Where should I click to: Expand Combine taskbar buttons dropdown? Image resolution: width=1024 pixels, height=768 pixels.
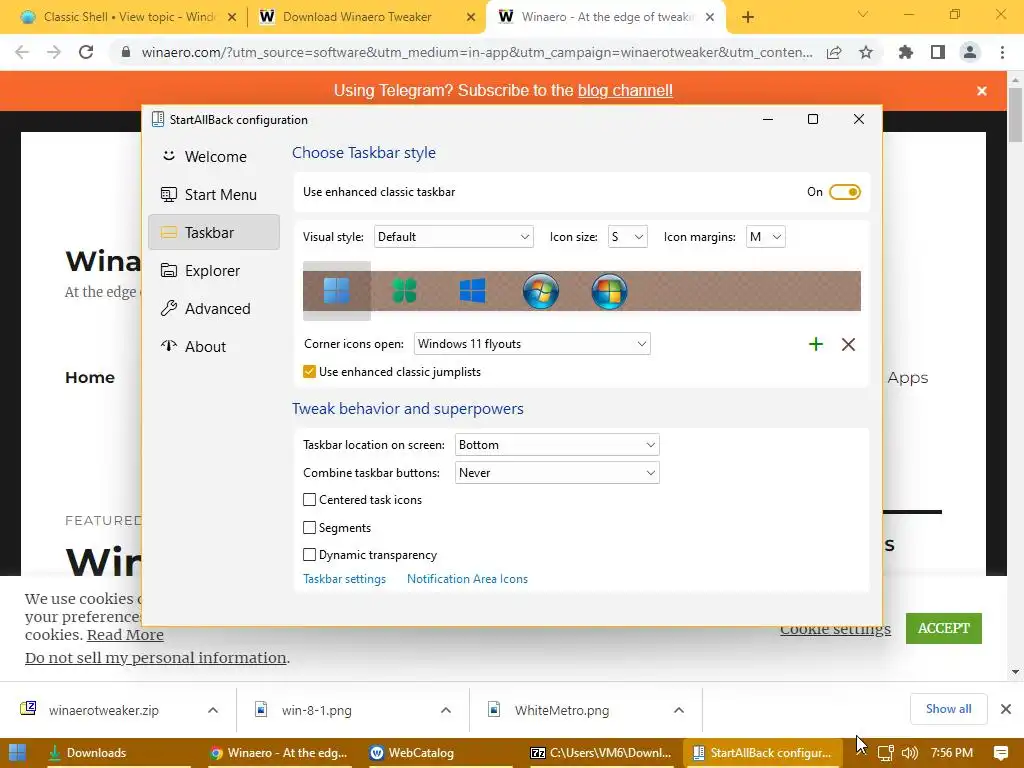[557, 473]
